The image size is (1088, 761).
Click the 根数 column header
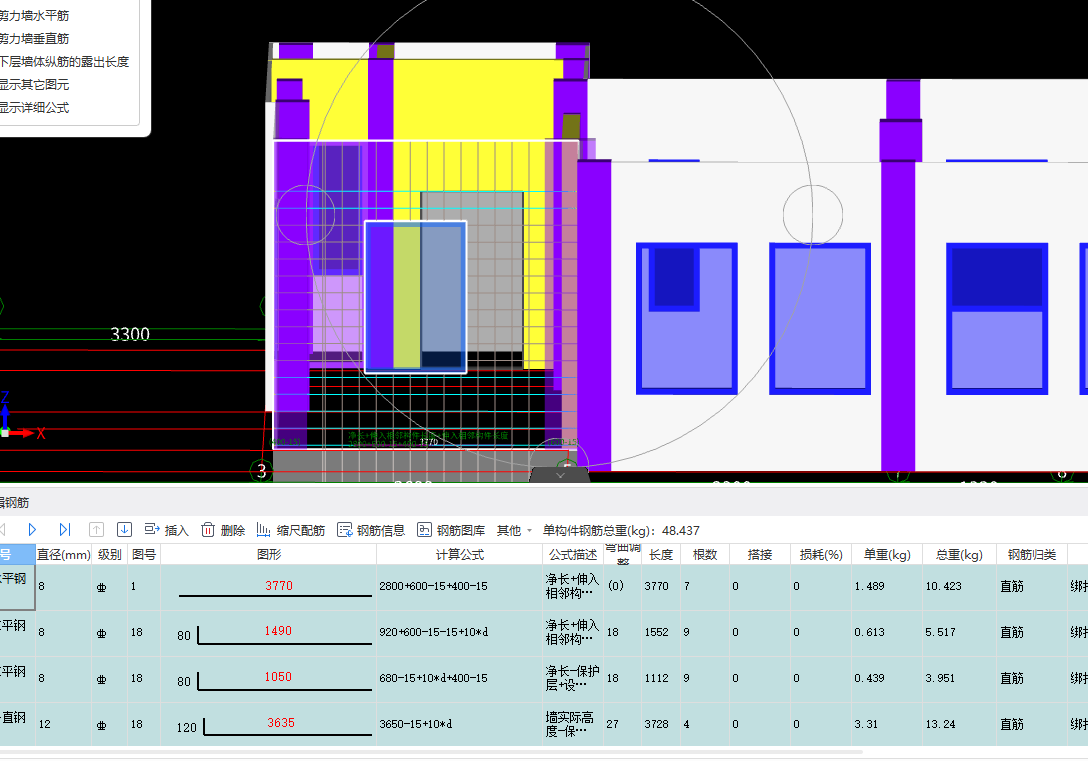coord(704,554)
